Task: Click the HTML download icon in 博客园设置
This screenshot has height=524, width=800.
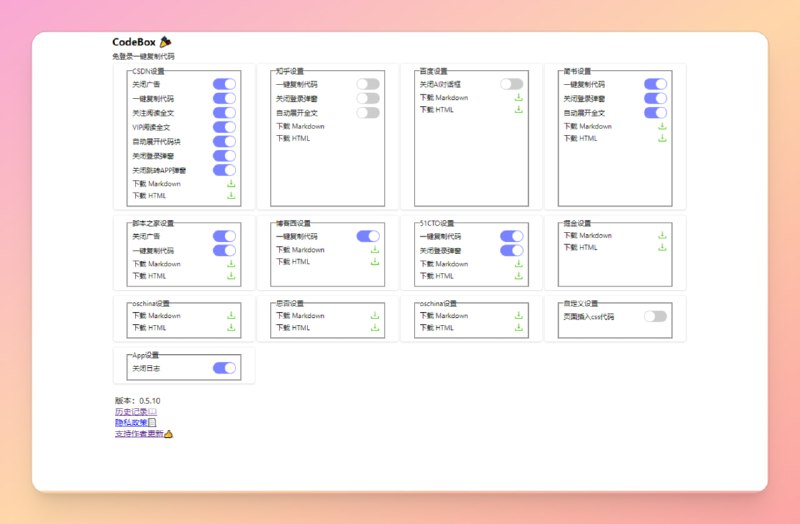Action: click(x=375, y=262)
